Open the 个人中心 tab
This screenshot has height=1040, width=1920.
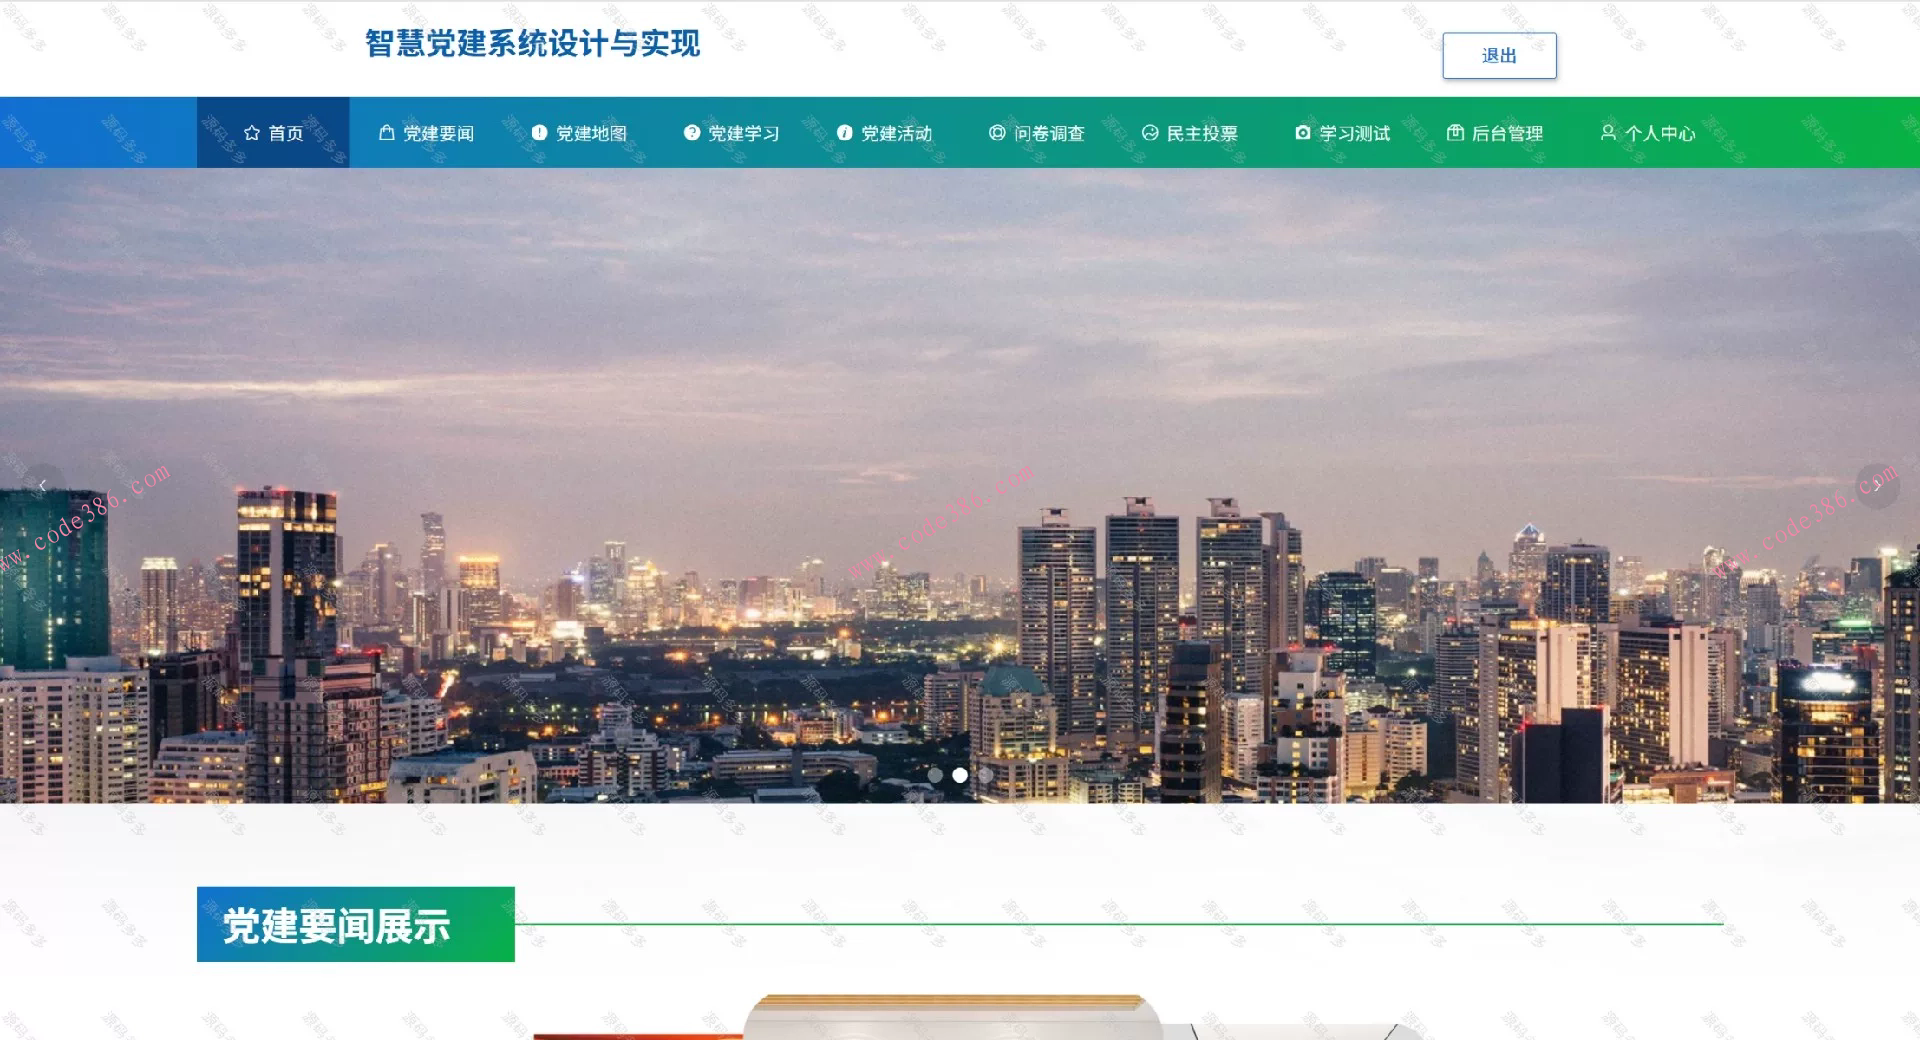[x=1659, y=131]
